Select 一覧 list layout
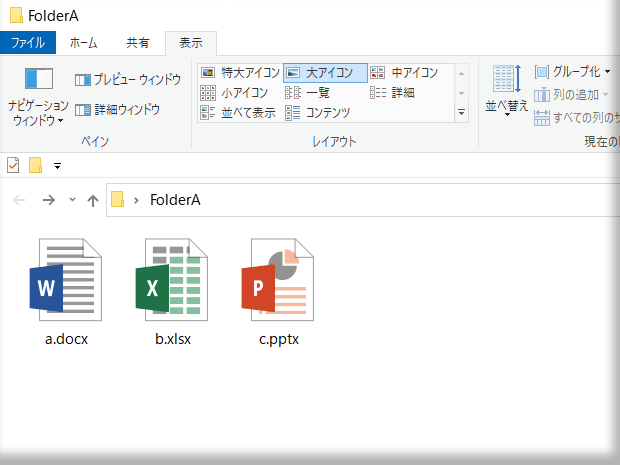620x465 pixels. point(307,93)
